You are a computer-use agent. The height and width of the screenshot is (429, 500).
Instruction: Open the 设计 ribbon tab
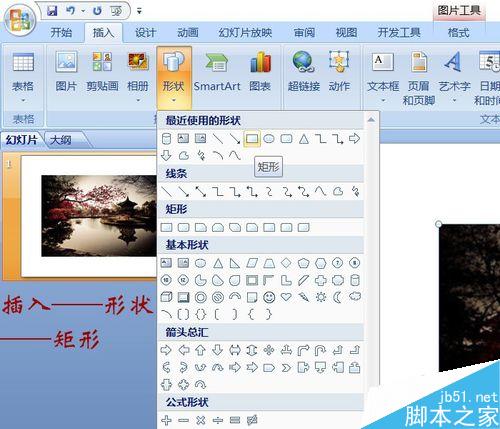pyautogui.click(x=145, y=33)
